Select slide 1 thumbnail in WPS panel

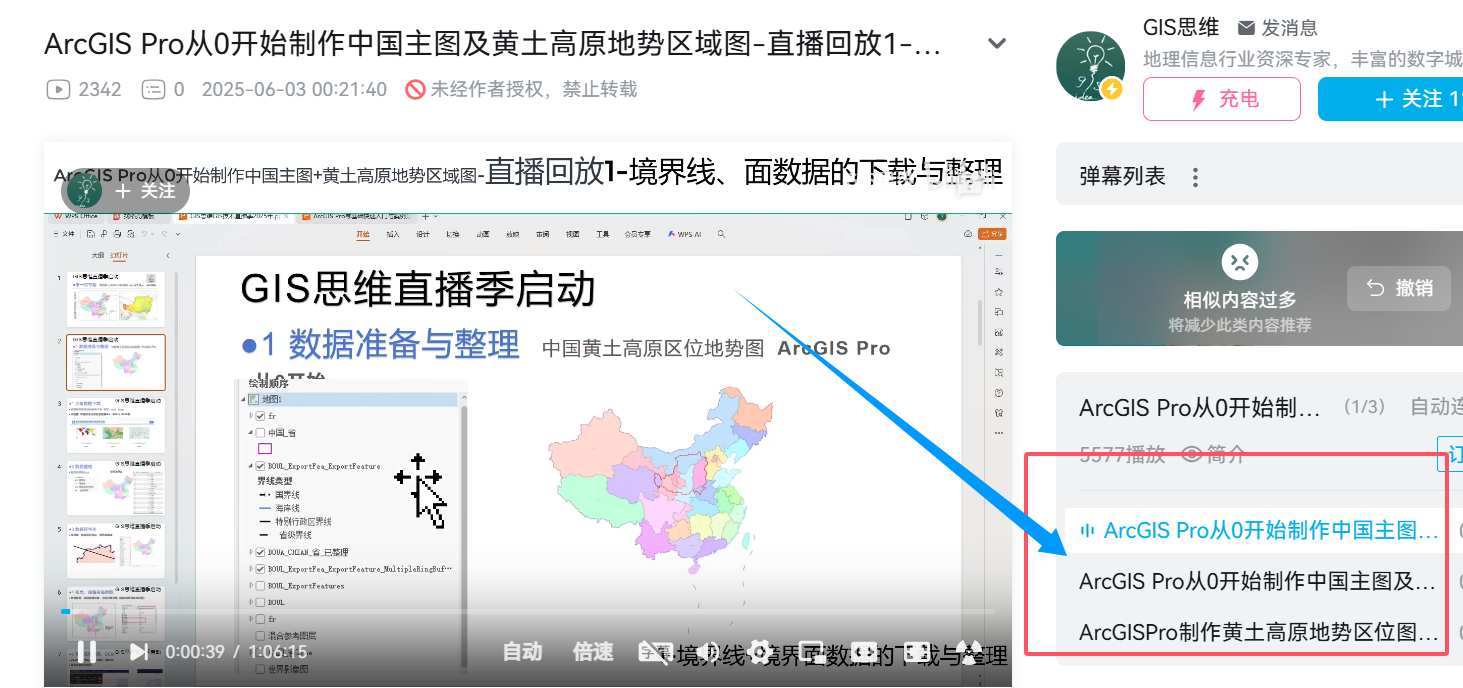pyautogui.click(x=116, y=299)
